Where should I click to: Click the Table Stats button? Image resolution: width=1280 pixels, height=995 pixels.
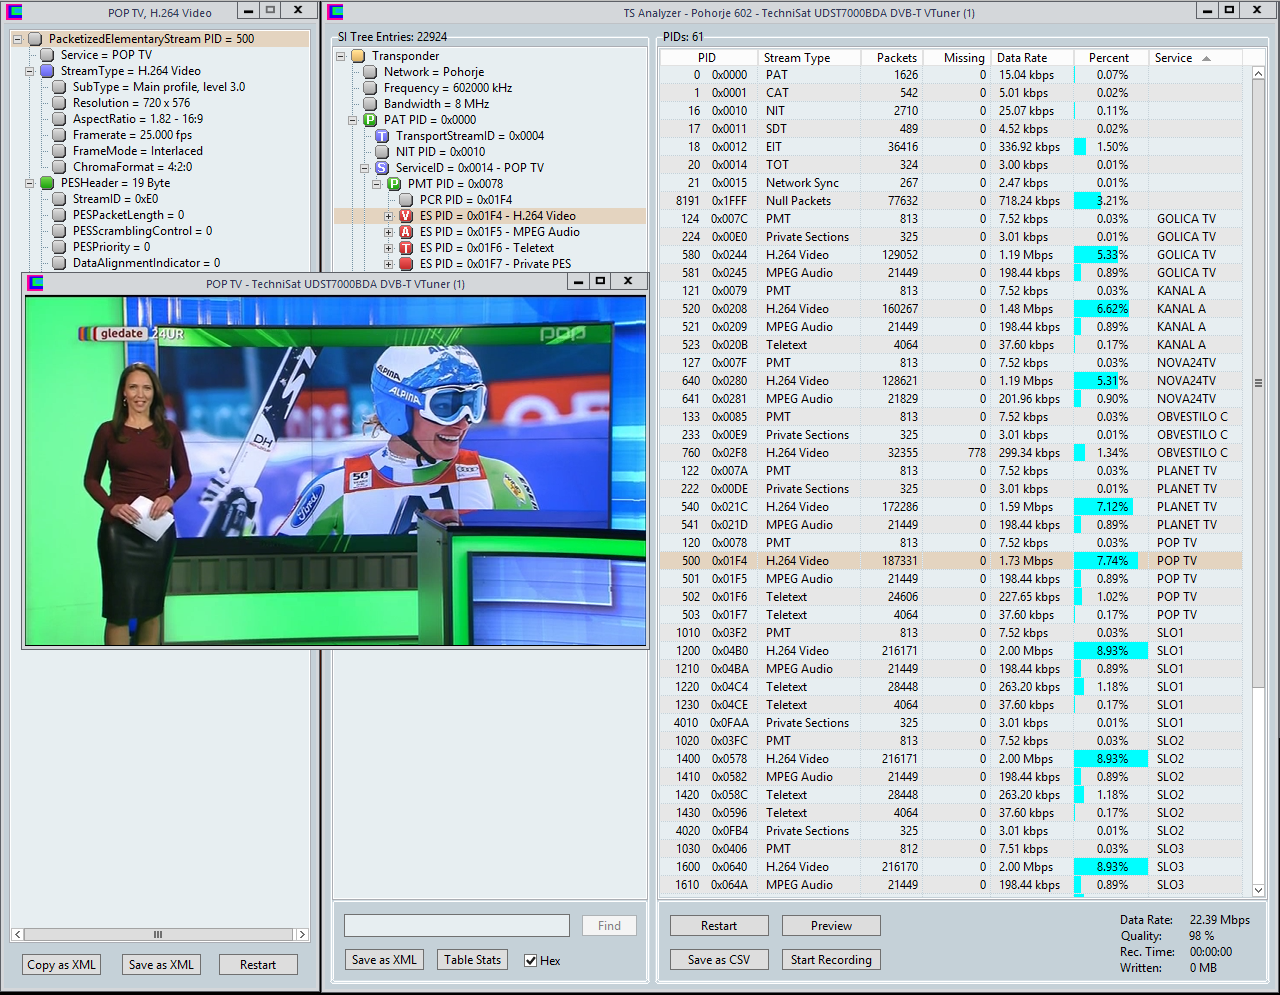[472, 960]
